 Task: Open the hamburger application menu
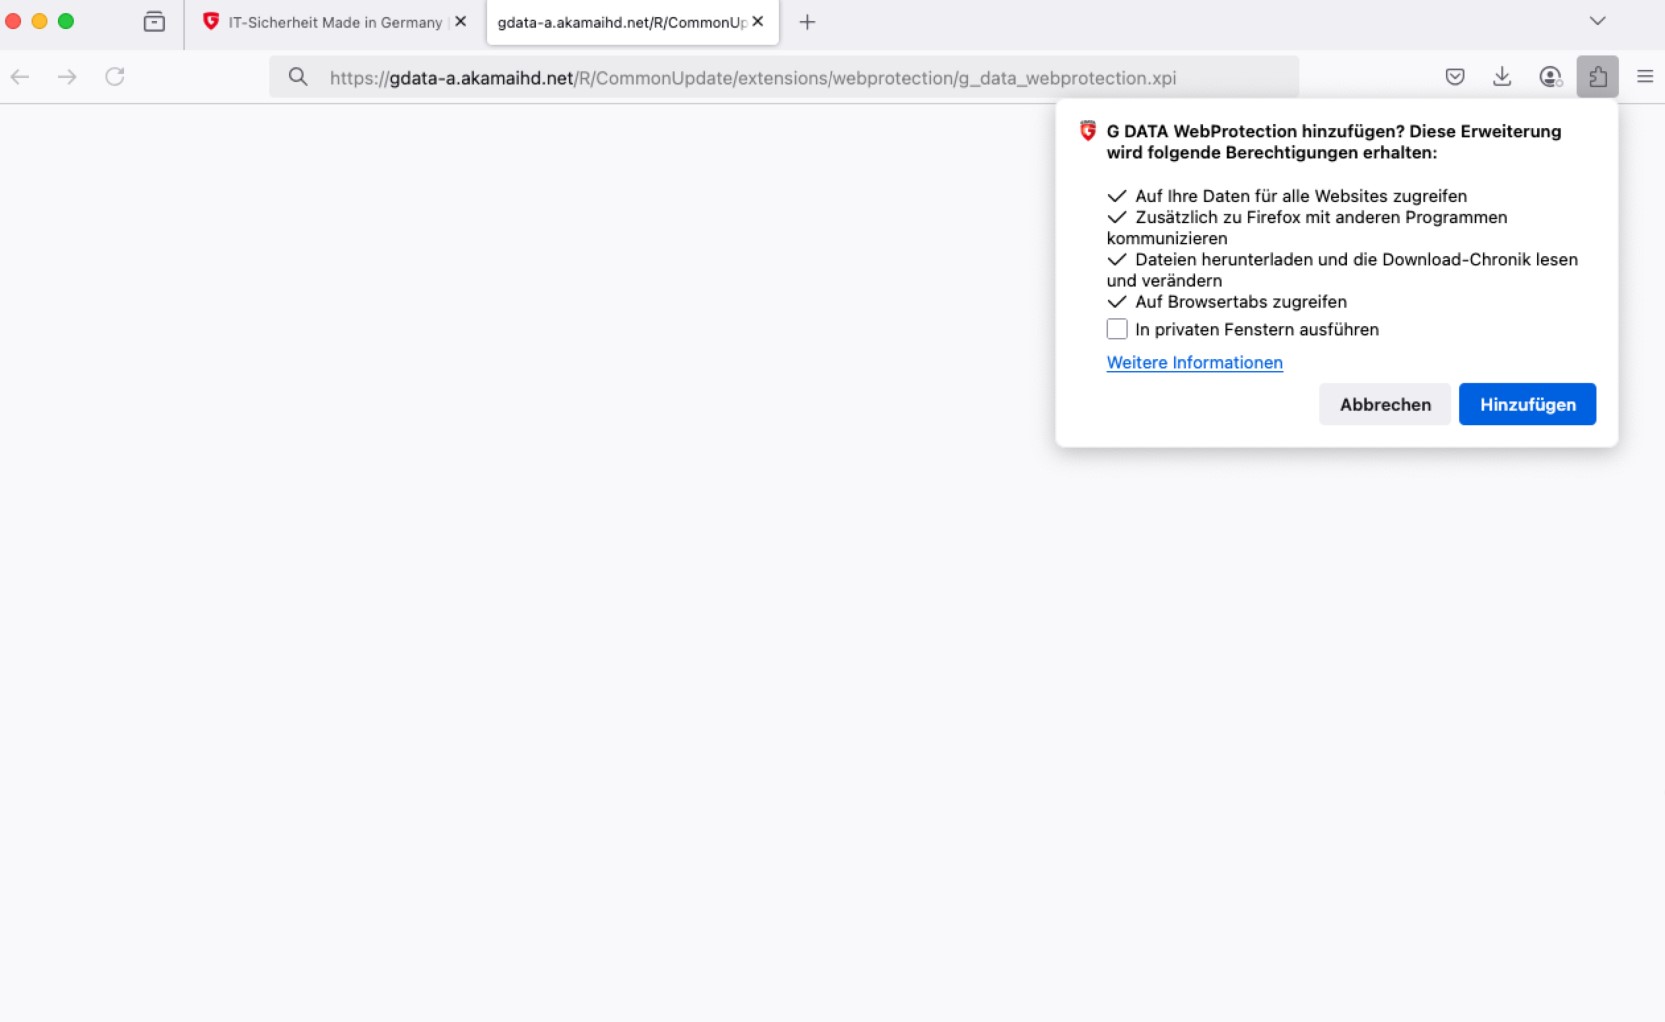[1645, 77]
